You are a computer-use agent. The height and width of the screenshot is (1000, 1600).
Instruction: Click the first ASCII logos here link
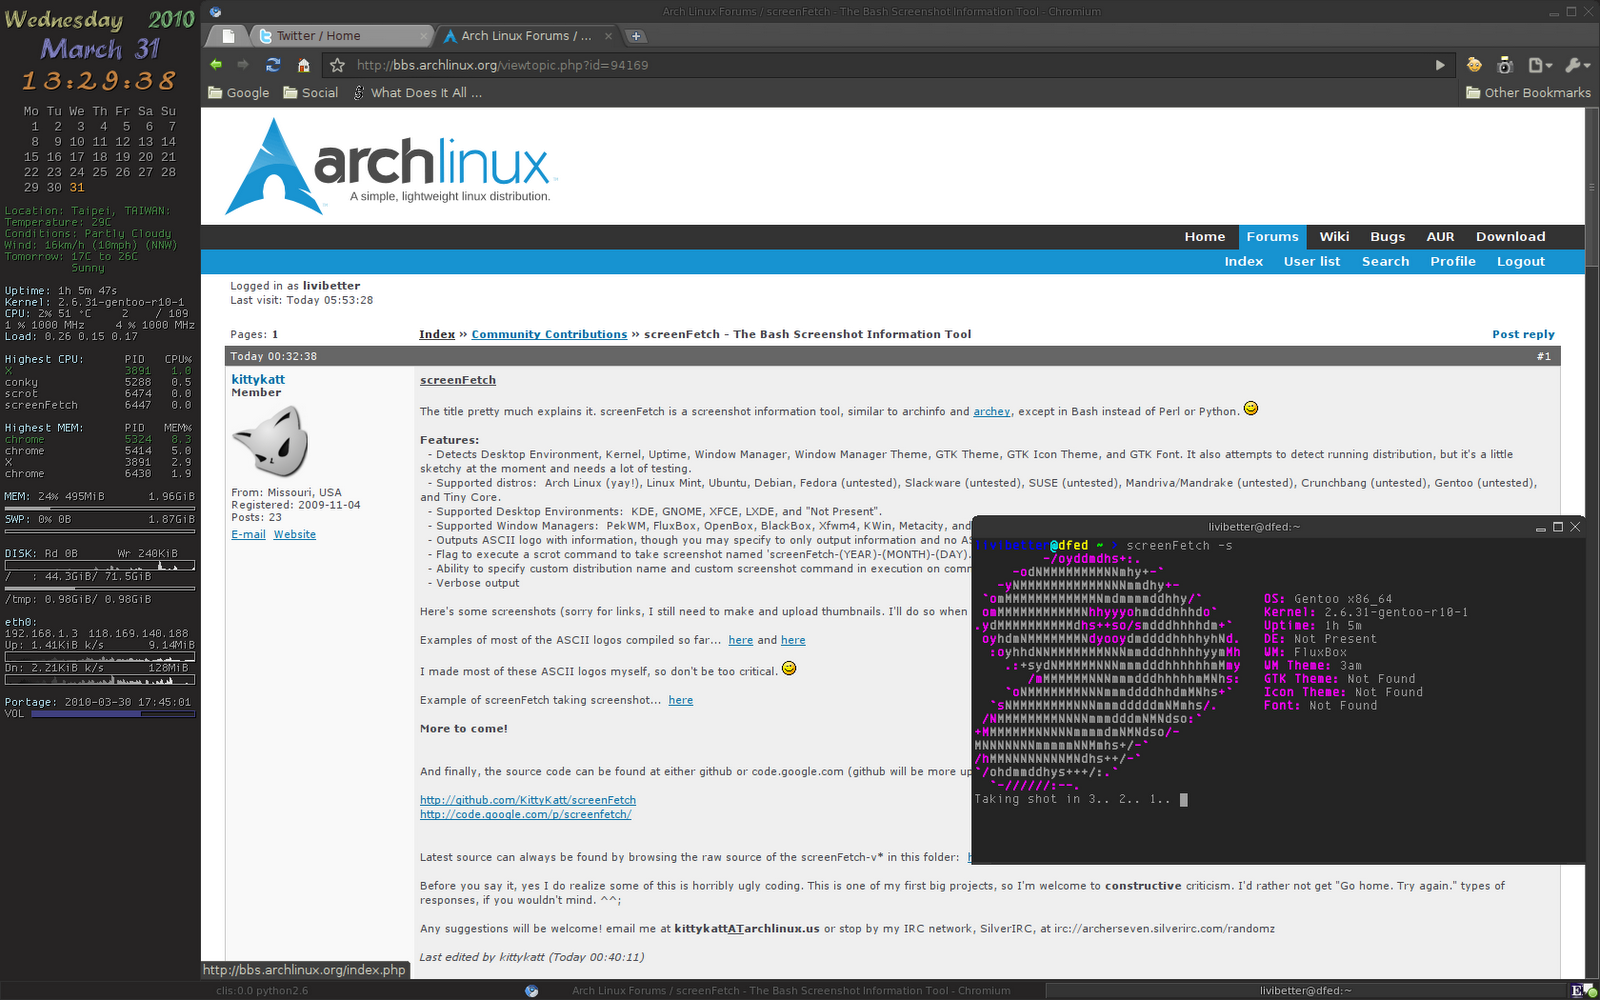(740, 640)
